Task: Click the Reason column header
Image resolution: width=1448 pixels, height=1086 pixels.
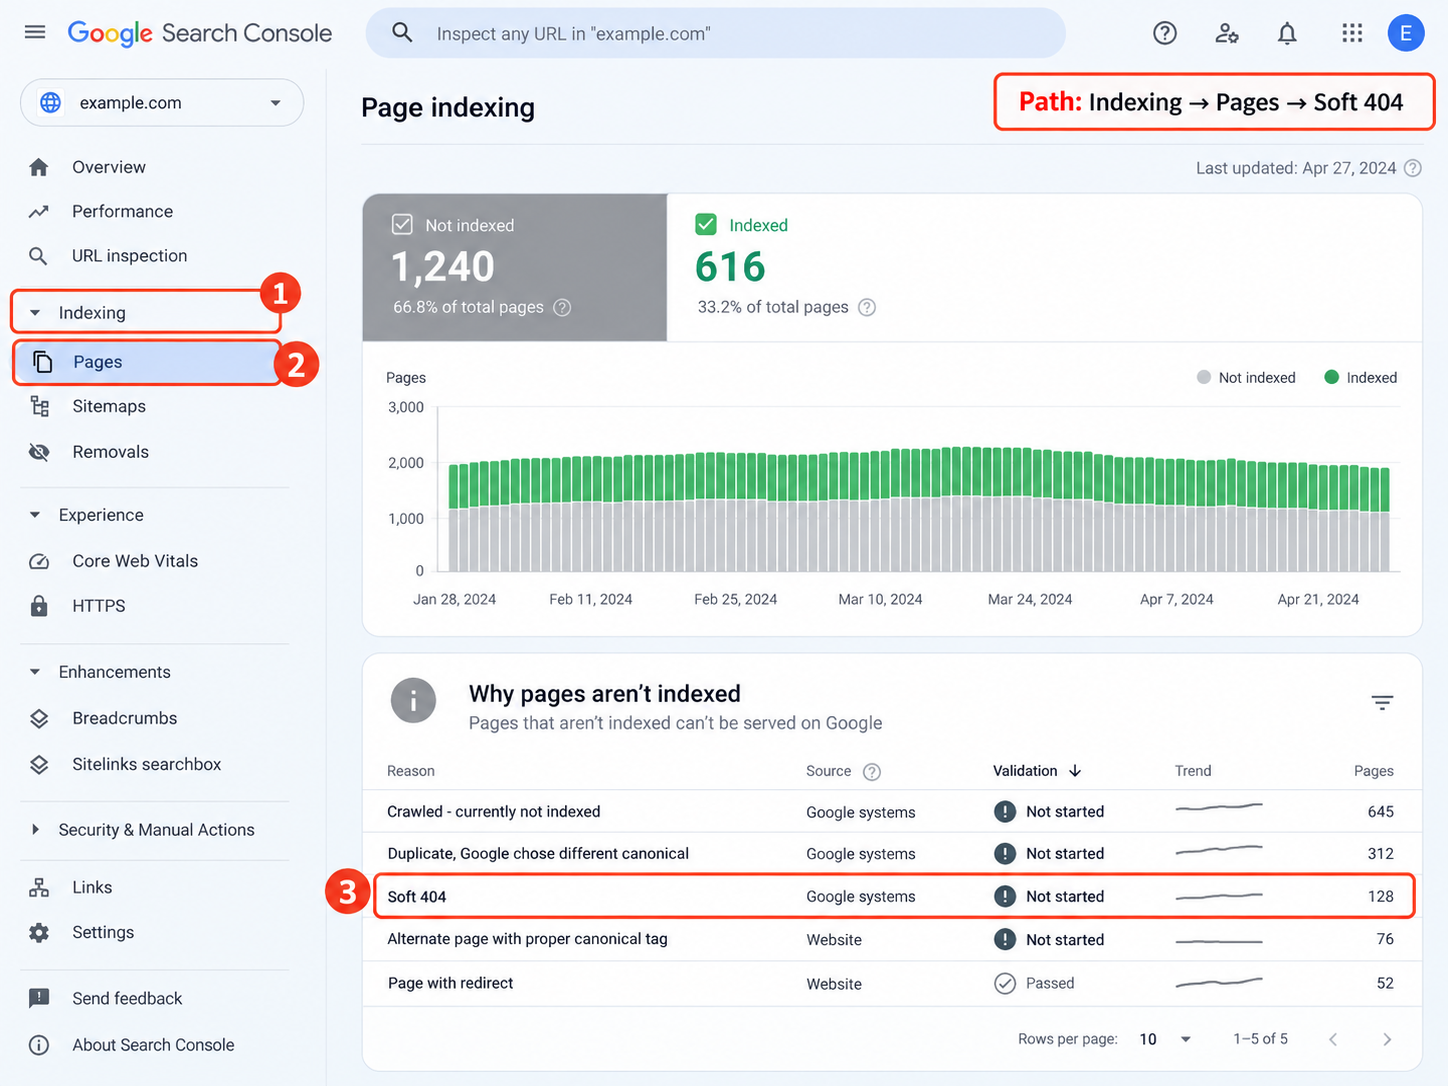Action: coord(411,771)
